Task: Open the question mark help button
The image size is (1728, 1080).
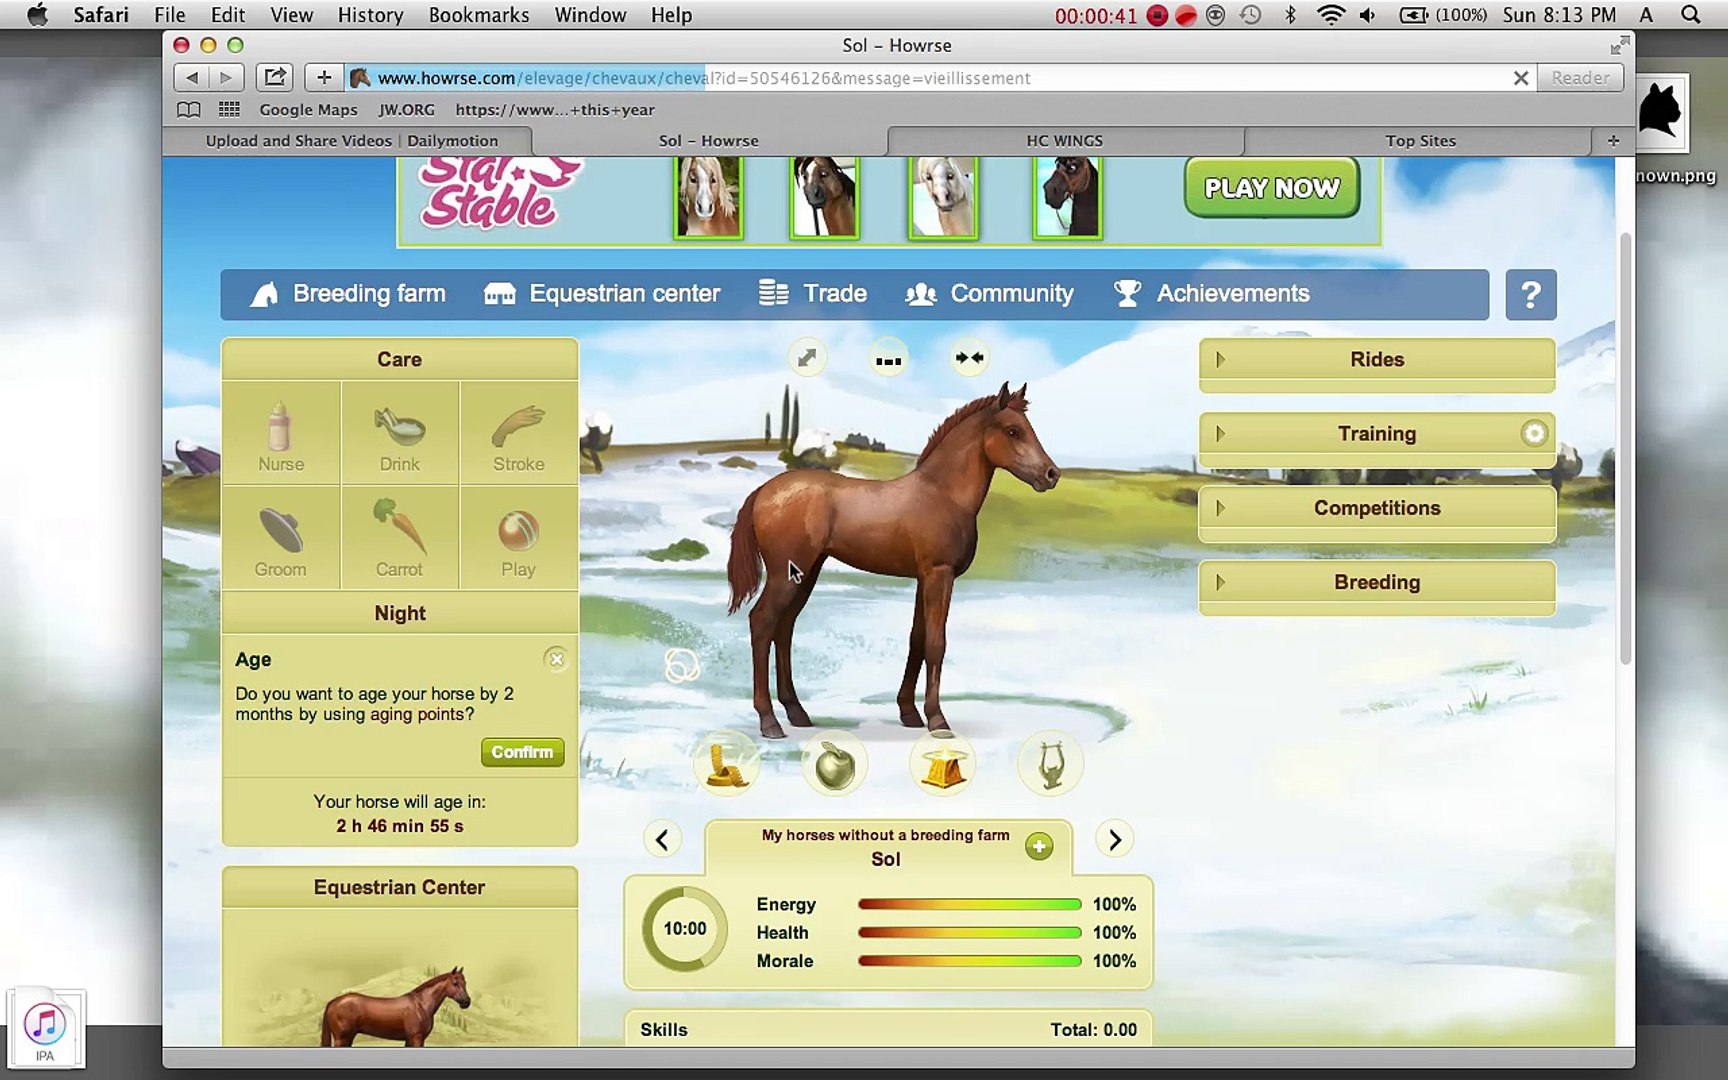Action: (x=1531, y=295)
